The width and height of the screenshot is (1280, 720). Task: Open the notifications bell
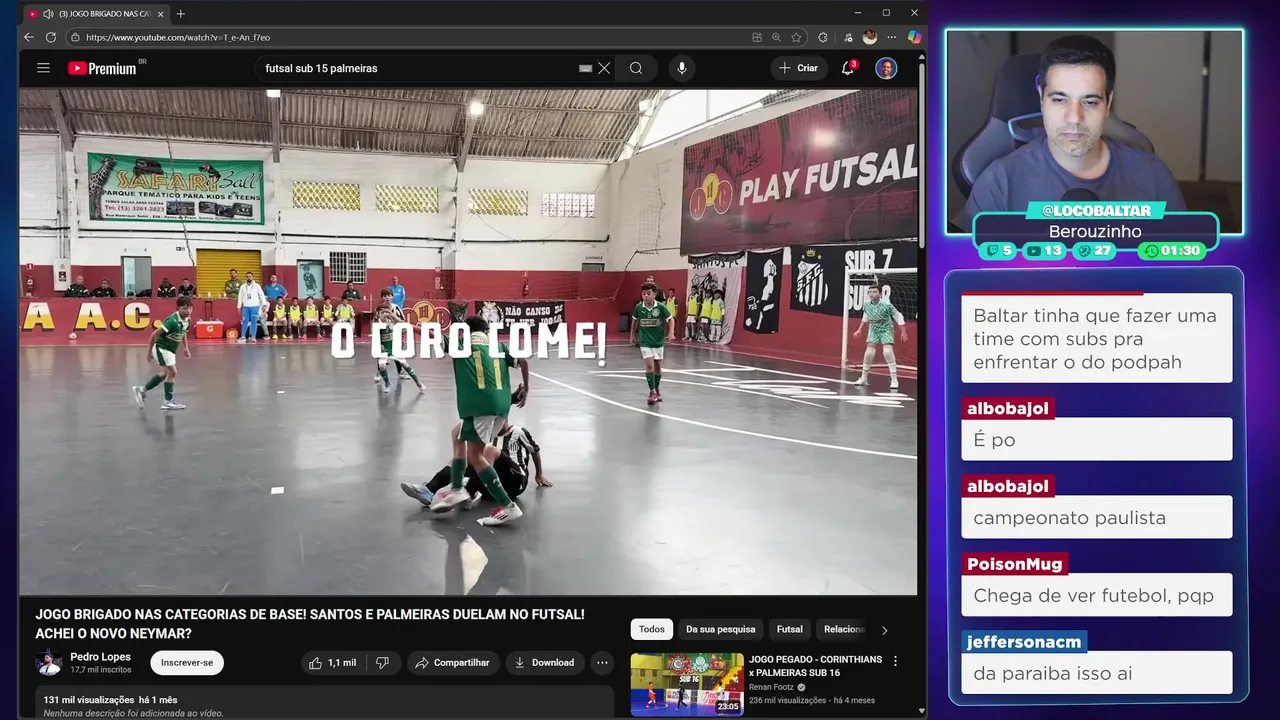point(848,68)
